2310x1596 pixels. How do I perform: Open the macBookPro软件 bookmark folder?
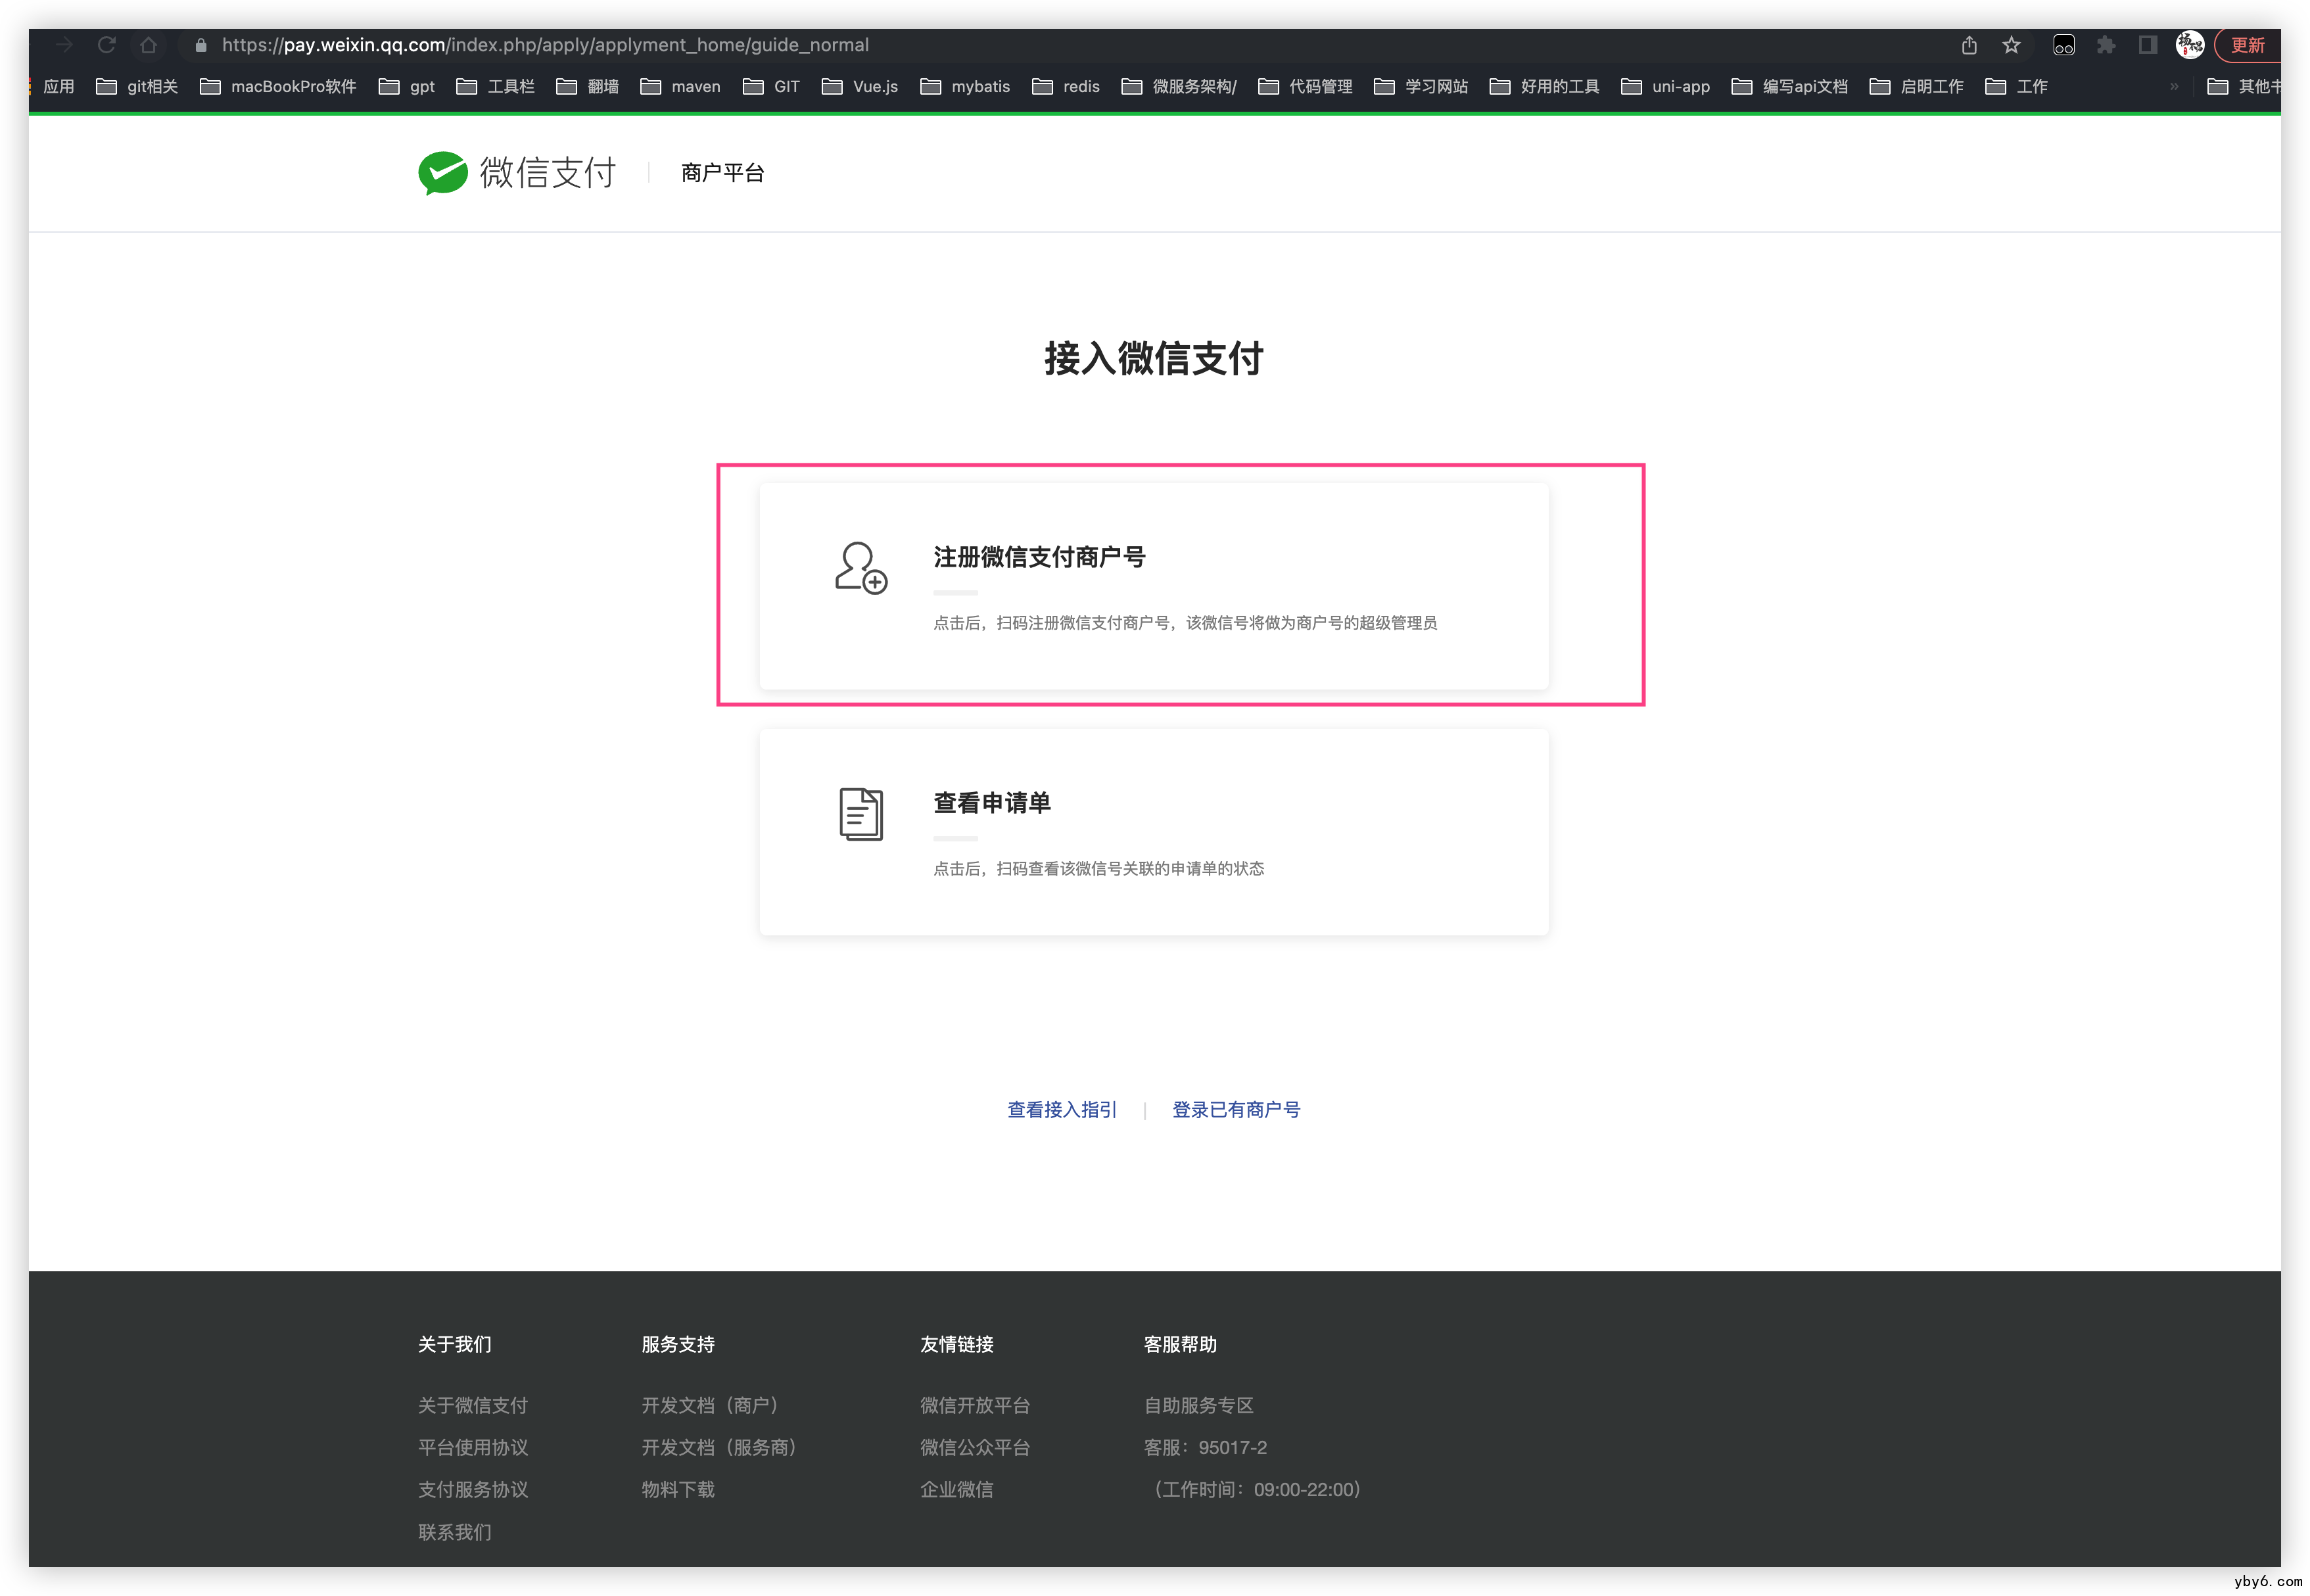coord(278,87)
